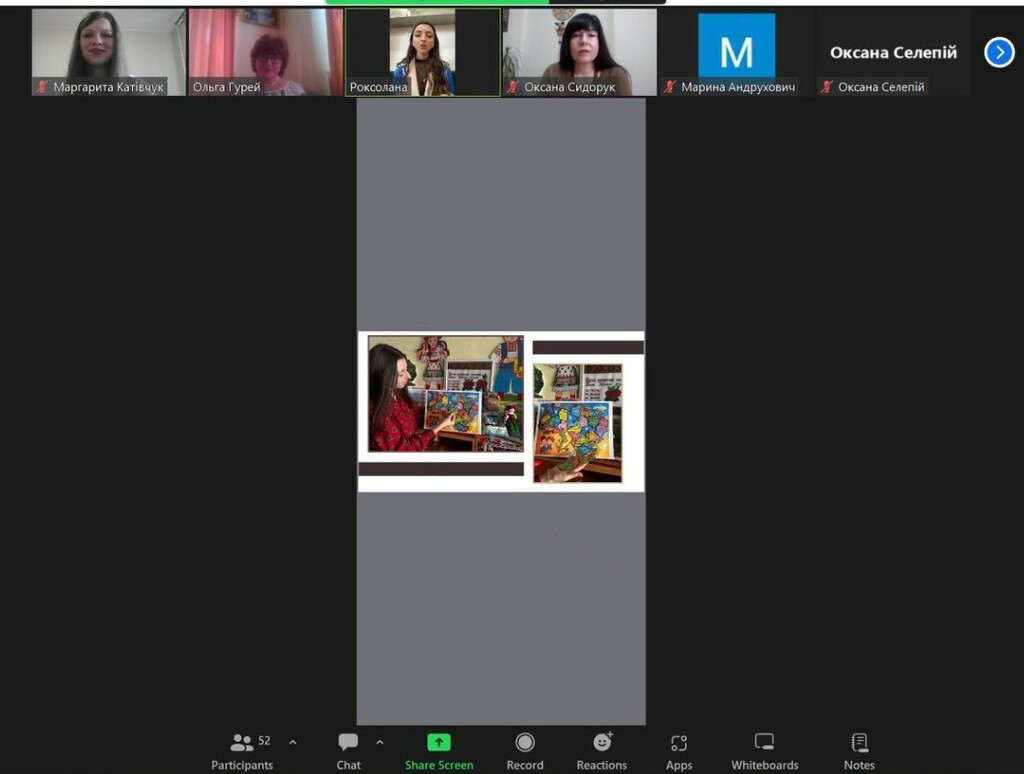Expand the arrow next to Chat
The image size is (1024, 774).
click(379, 742)
